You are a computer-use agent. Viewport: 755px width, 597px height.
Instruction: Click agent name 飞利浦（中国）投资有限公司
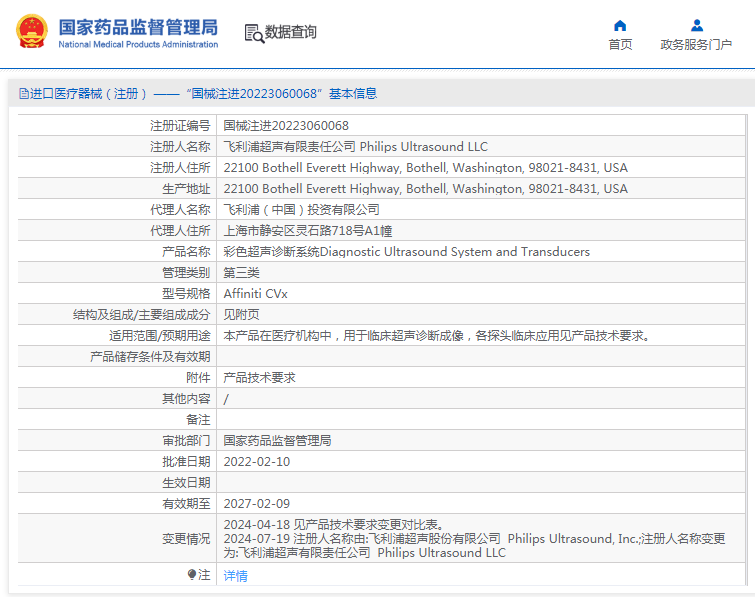pyautogui.click(x=301, y=210)
